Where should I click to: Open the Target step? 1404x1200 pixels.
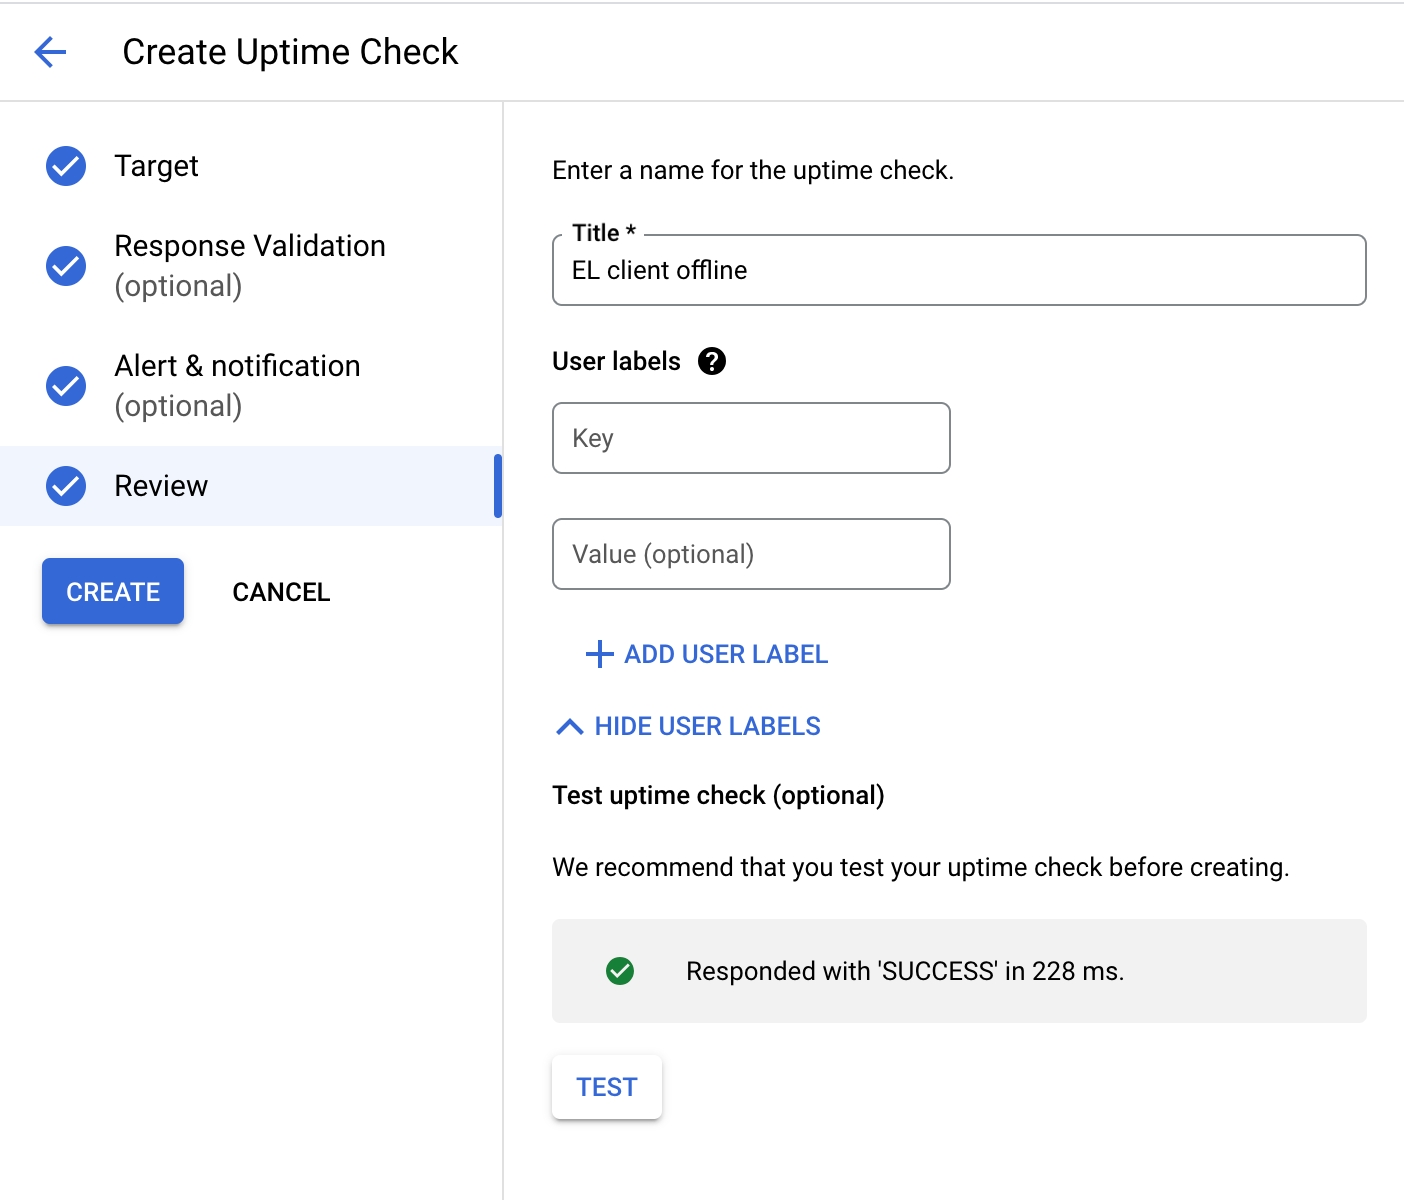click(x=157, y=166)
